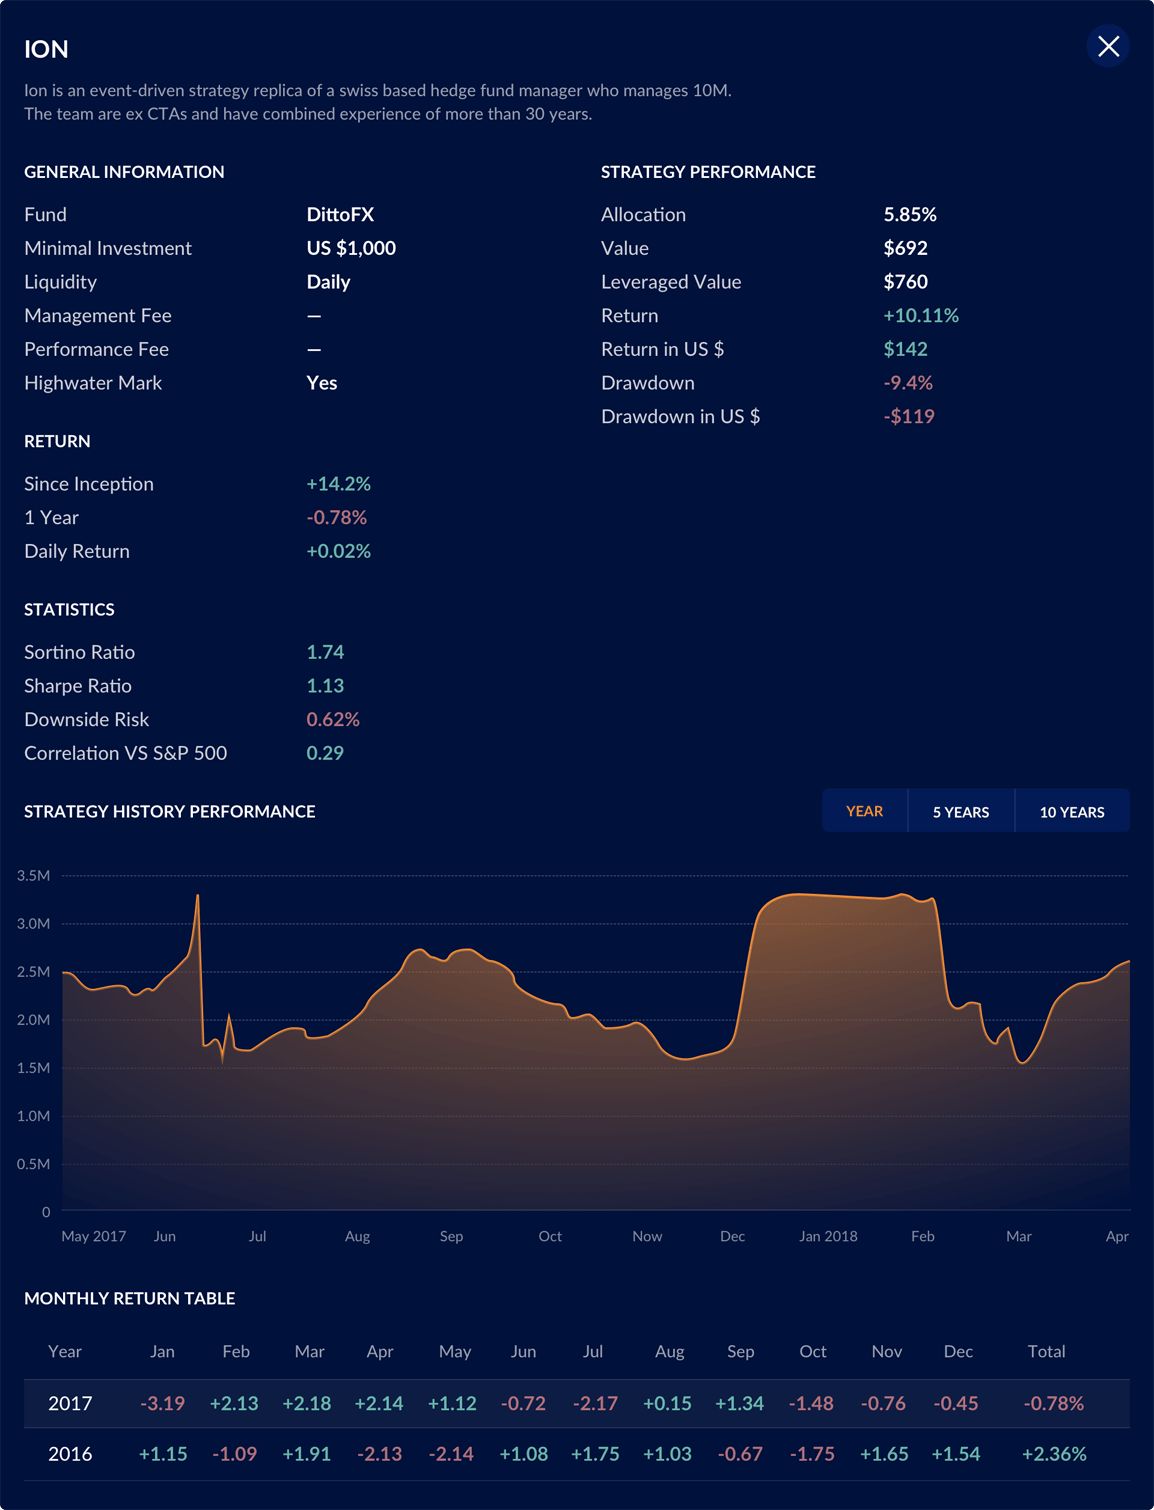Select the 5 YEARS chart range

click(x=960, y=811)
